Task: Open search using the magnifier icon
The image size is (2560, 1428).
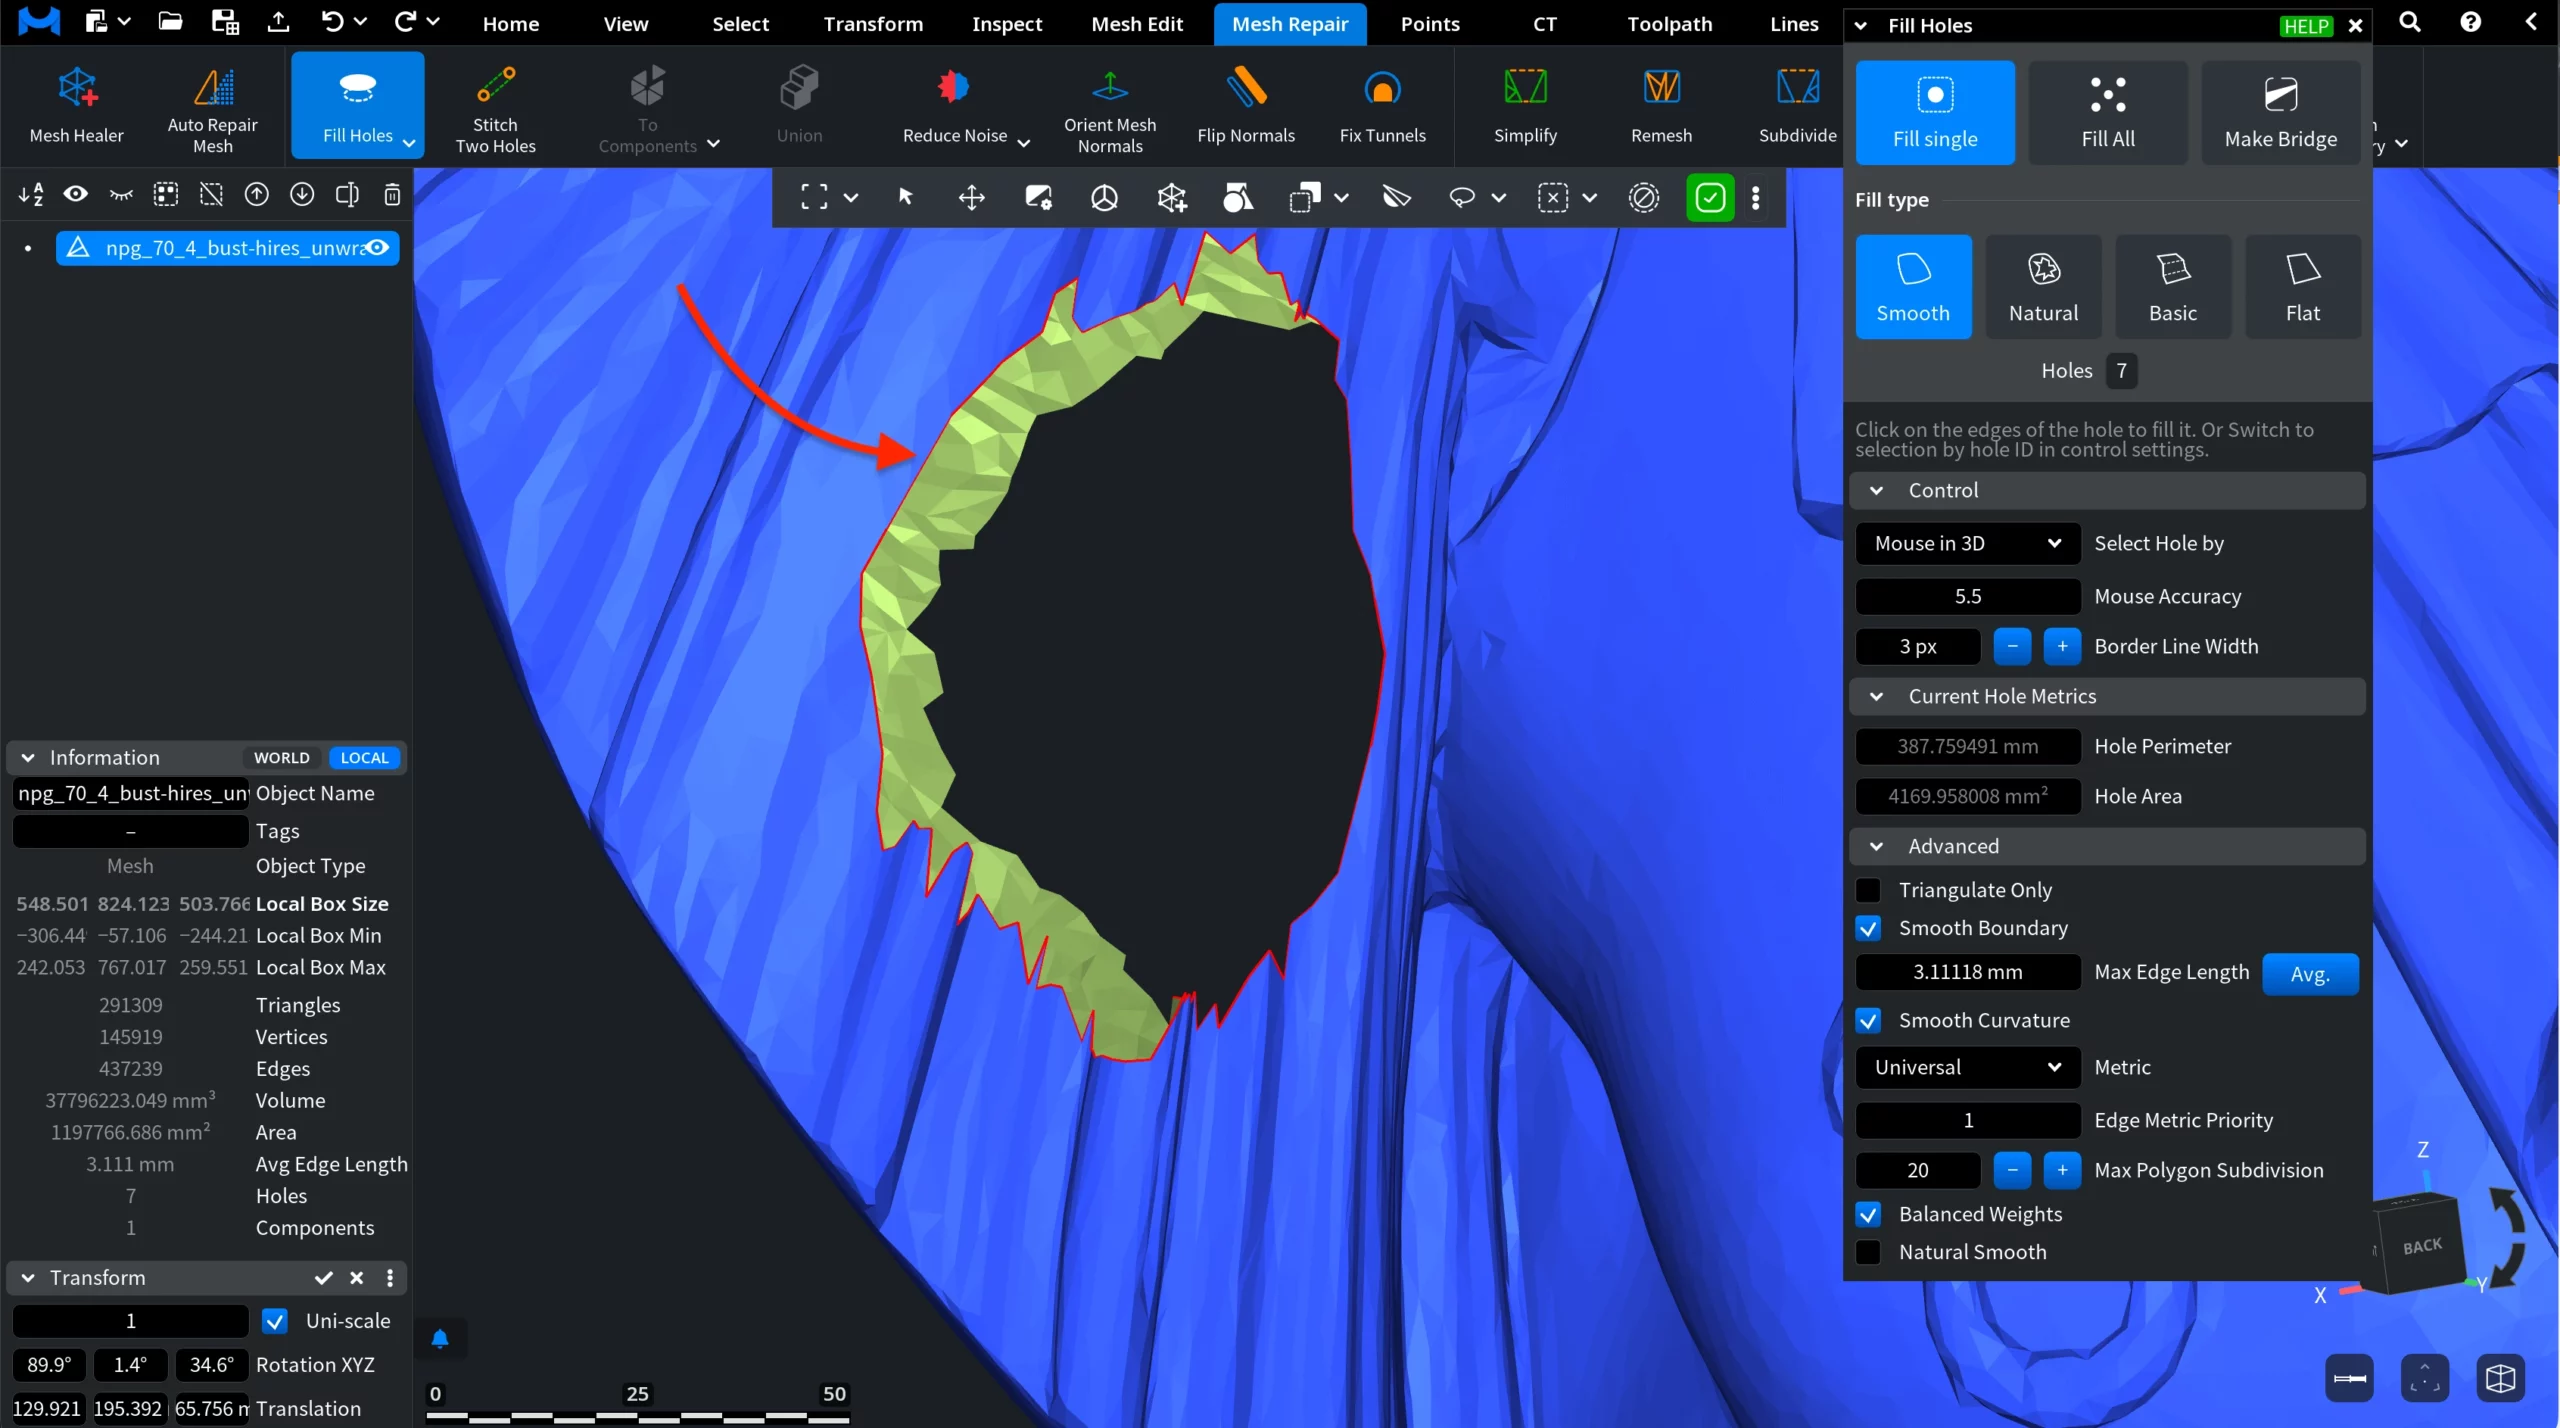Action: [x=2409, y=22]
